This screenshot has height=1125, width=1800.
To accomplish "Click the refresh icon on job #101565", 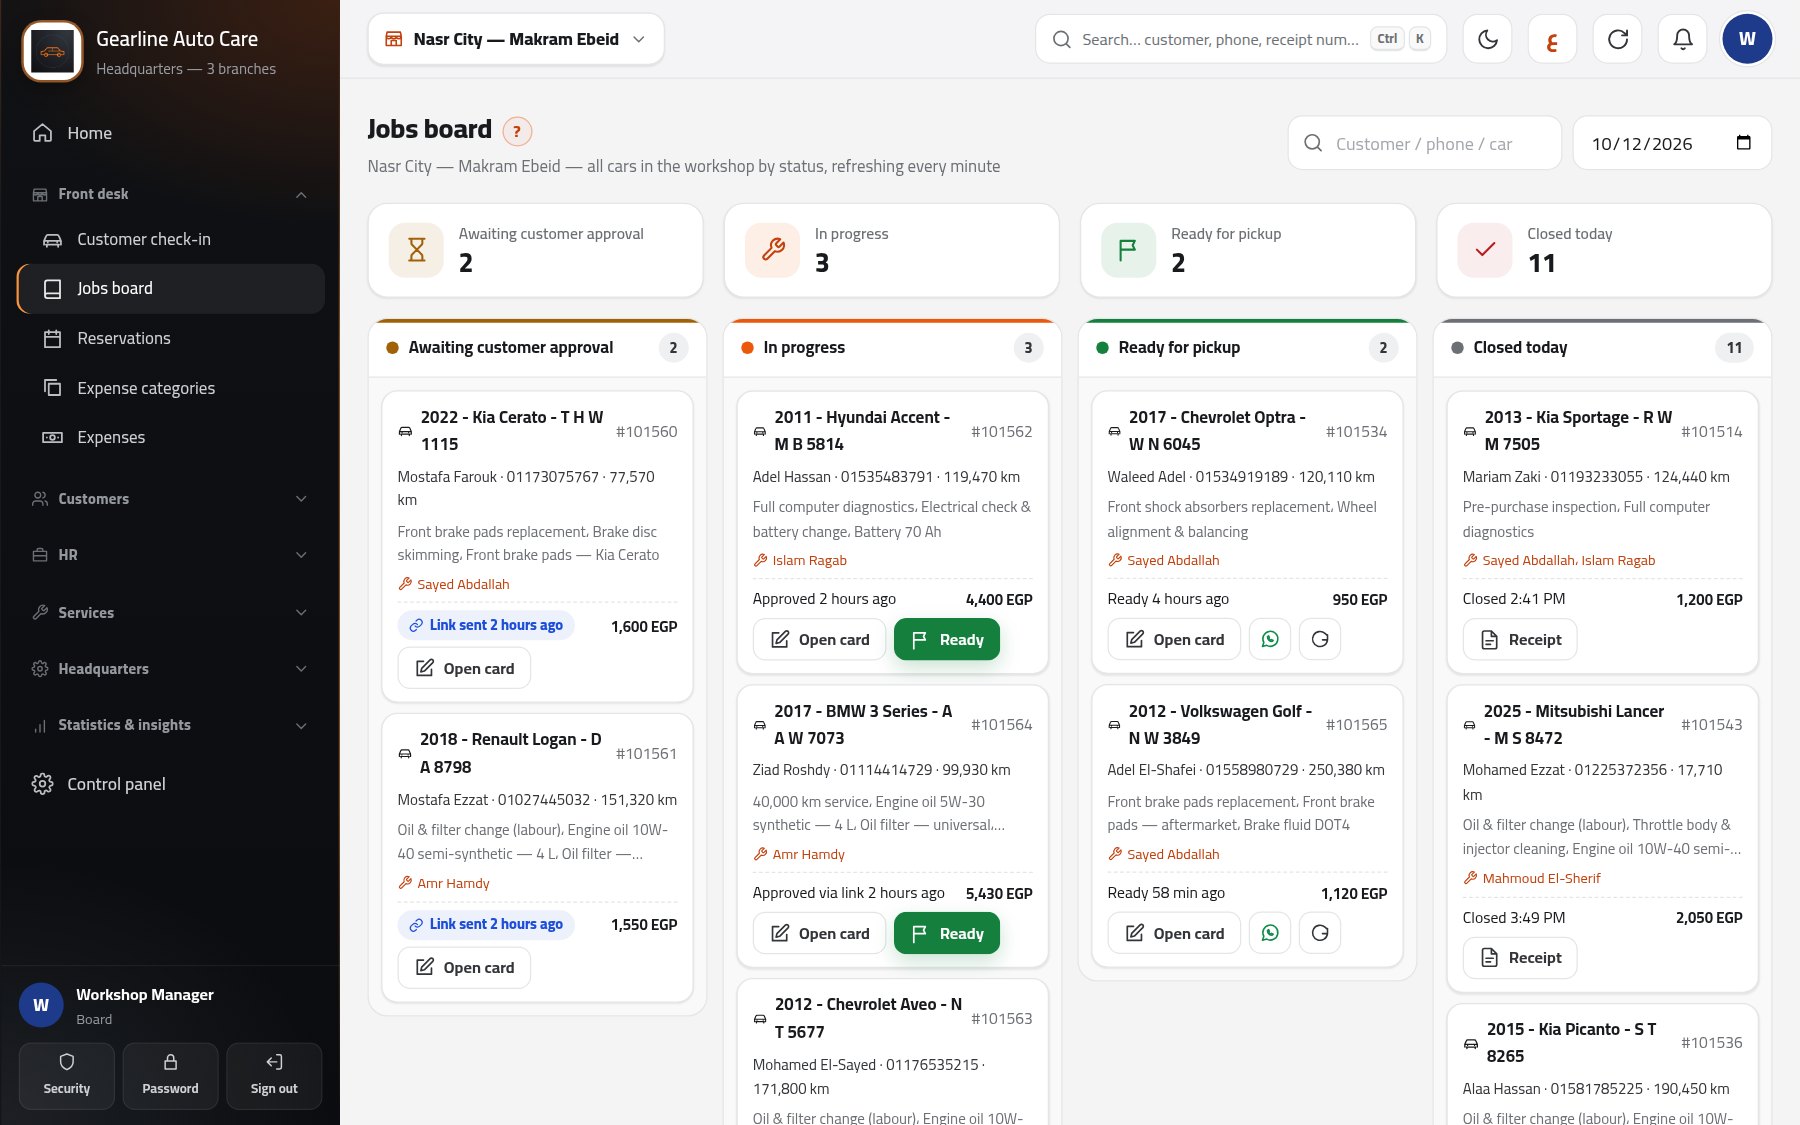I will pos(1320,933).
